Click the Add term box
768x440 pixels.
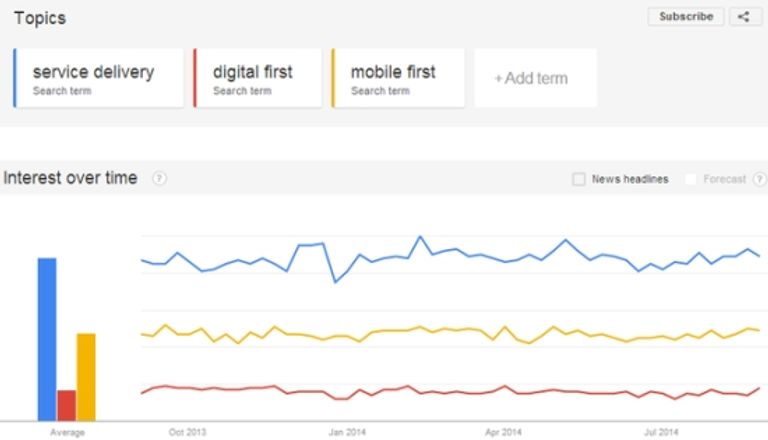pyautogui.click(x=535, y=78)
